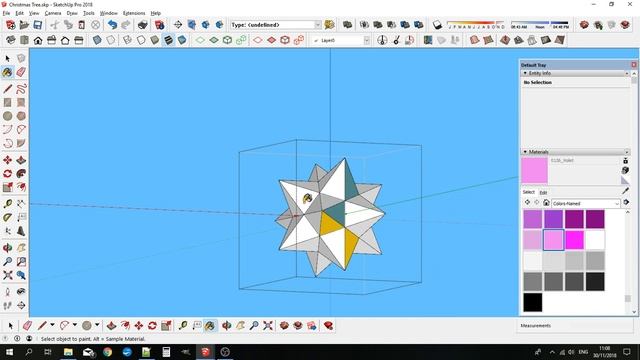Image resolution: width=640 pixels, height=360 pixels.
Task: Toggle shadows on or off
Action: tap(437, 25)
